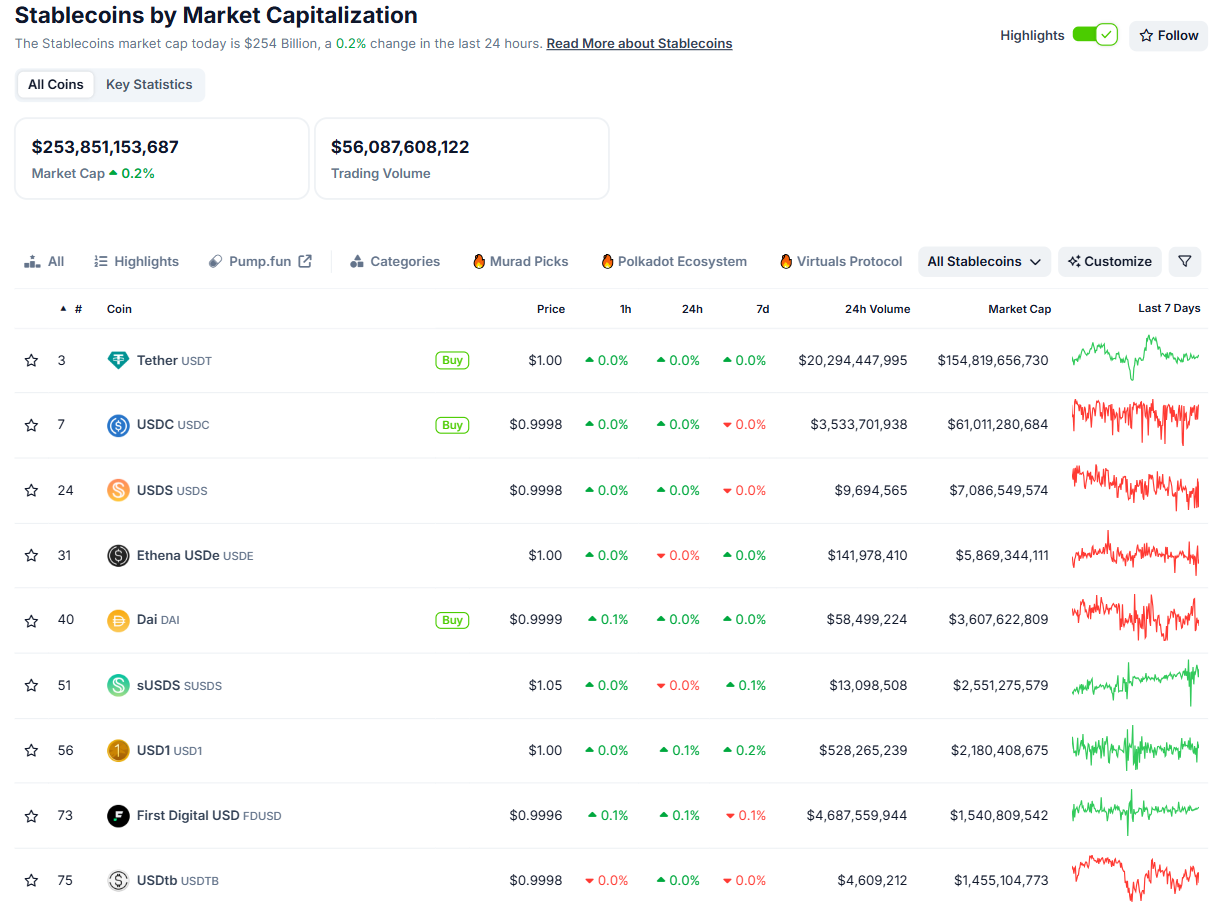This screenshot has width=1225, height=912.
Task: Sort by the 1h column header
Action: point(625,309)
